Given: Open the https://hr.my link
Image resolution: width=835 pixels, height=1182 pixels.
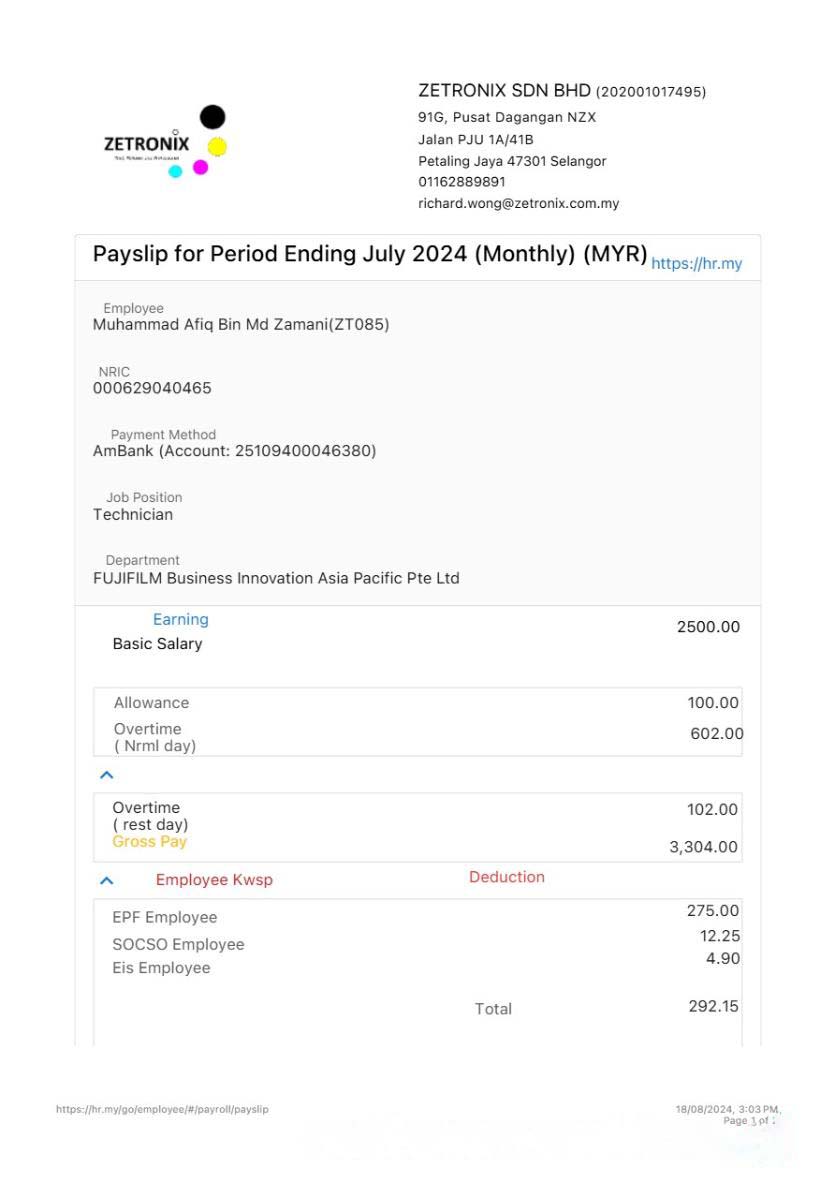Looking at the screenshot, I should [x=696, y=264].
